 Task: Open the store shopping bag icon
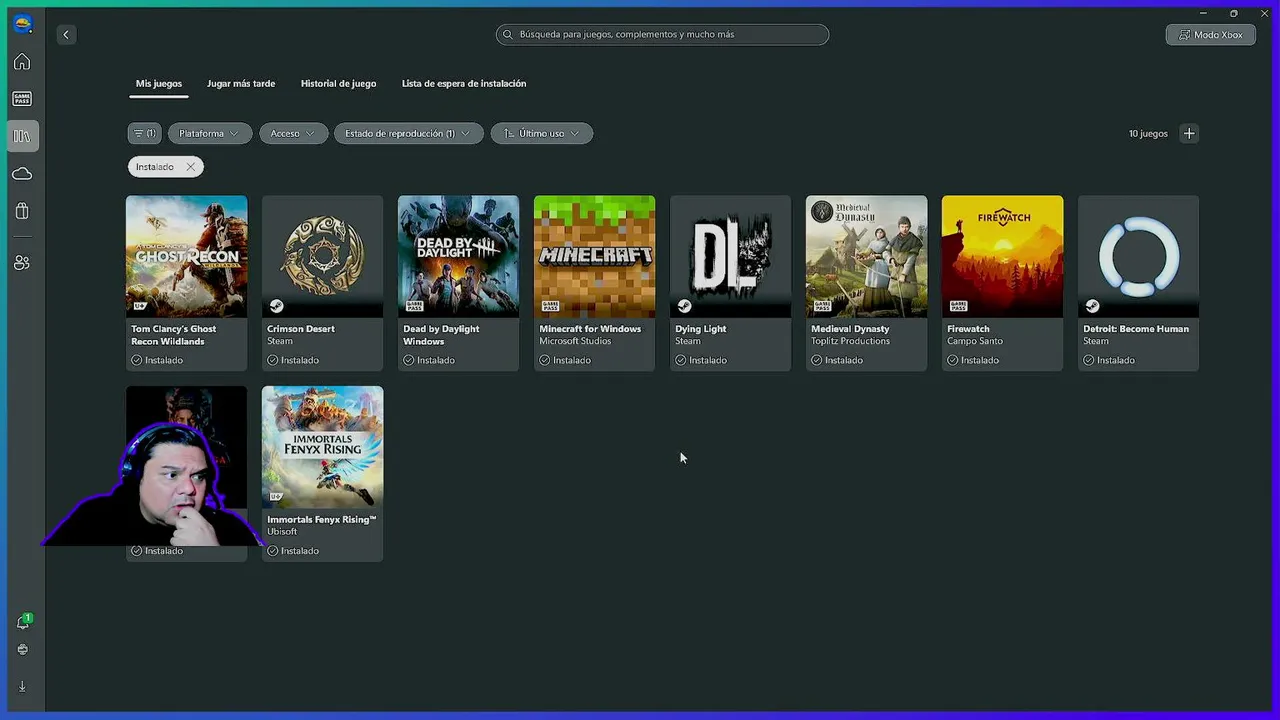click(x=22, y=211)
